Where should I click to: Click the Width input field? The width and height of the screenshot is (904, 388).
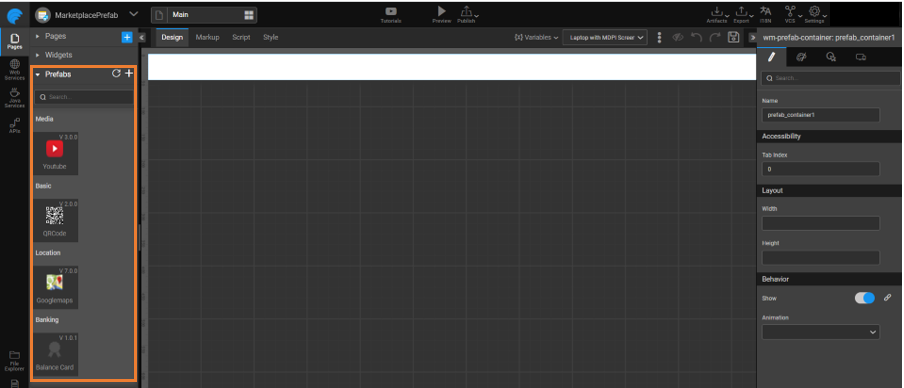[x=820, y=224]
